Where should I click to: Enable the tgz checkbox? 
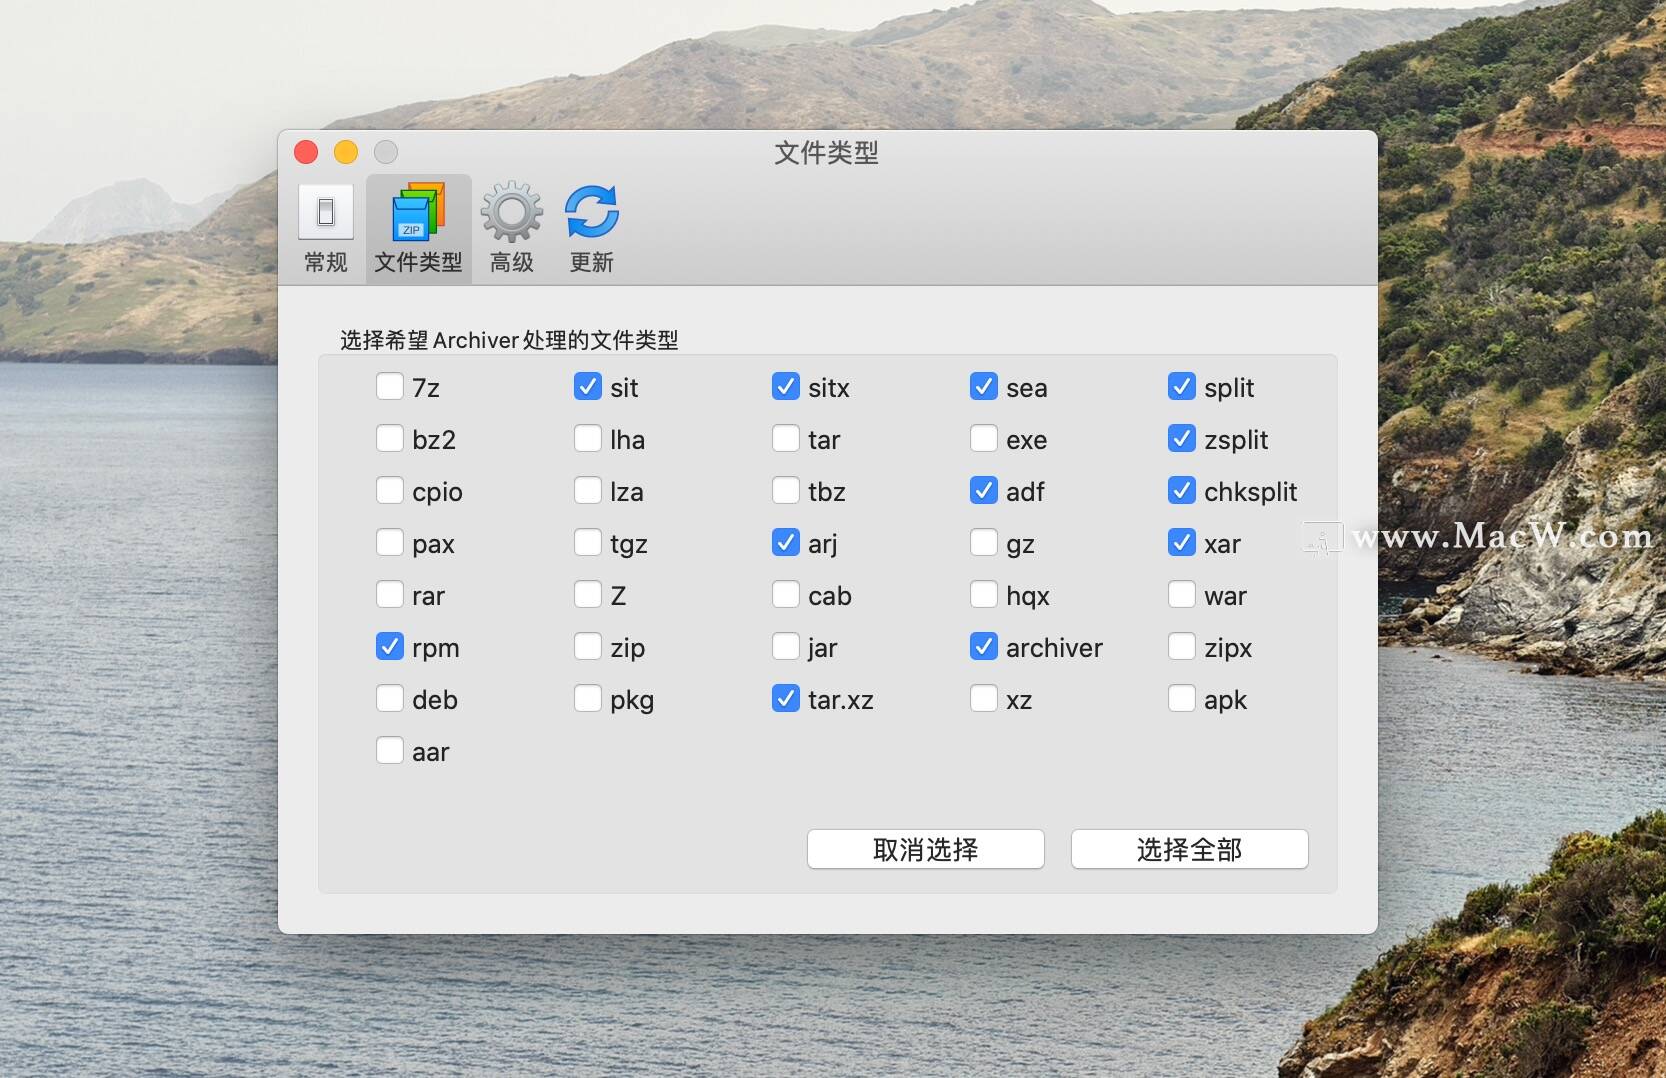pyautogui.click(x=588, y=542)
